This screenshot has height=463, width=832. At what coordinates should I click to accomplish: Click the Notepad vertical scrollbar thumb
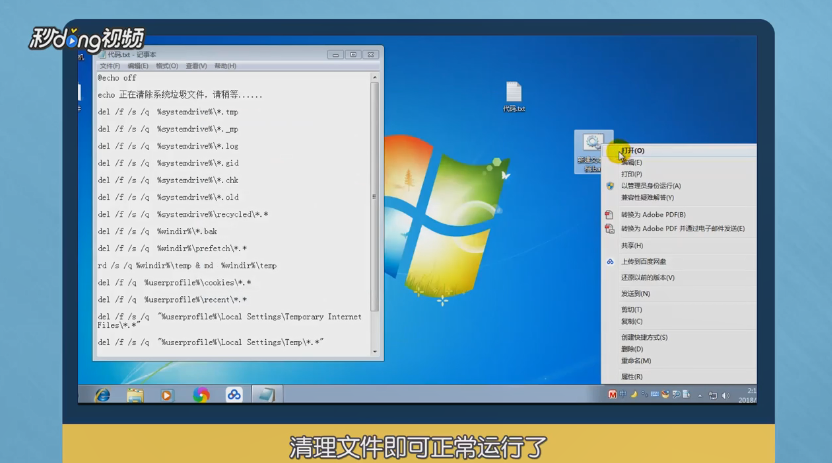(x=375, y=196)
